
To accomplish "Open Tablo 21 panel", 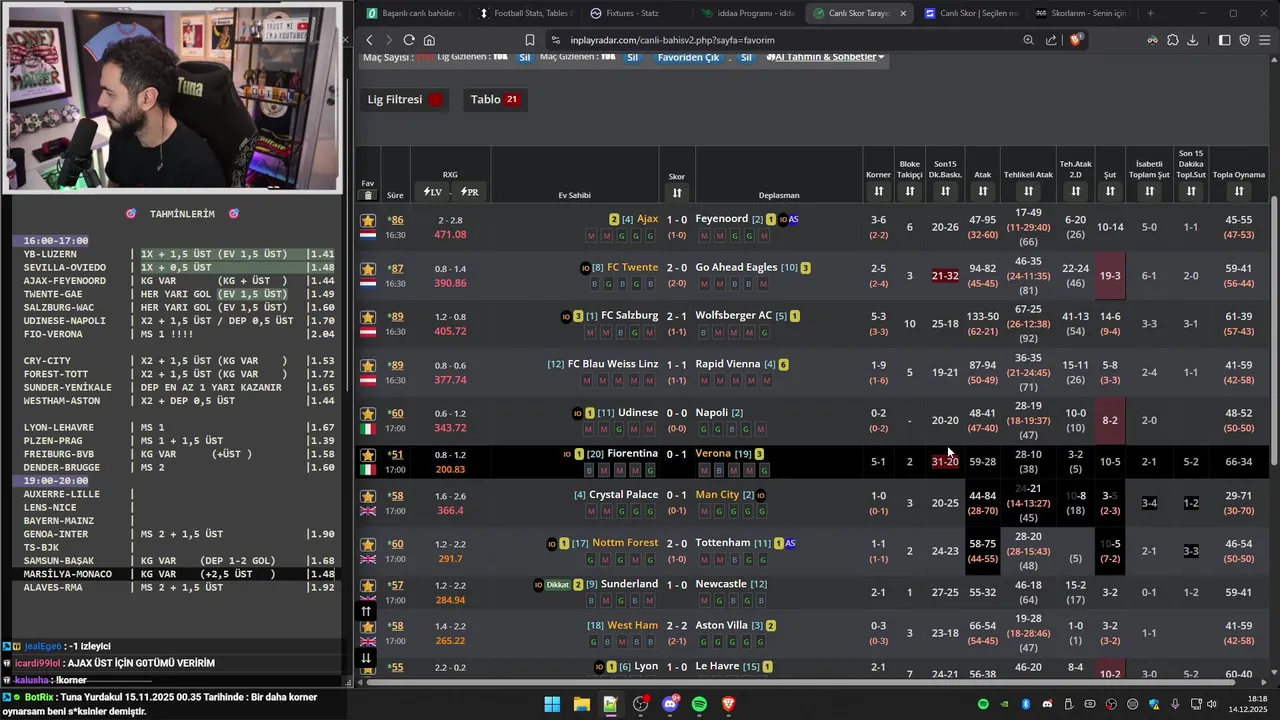I will (x=494, y=100).
